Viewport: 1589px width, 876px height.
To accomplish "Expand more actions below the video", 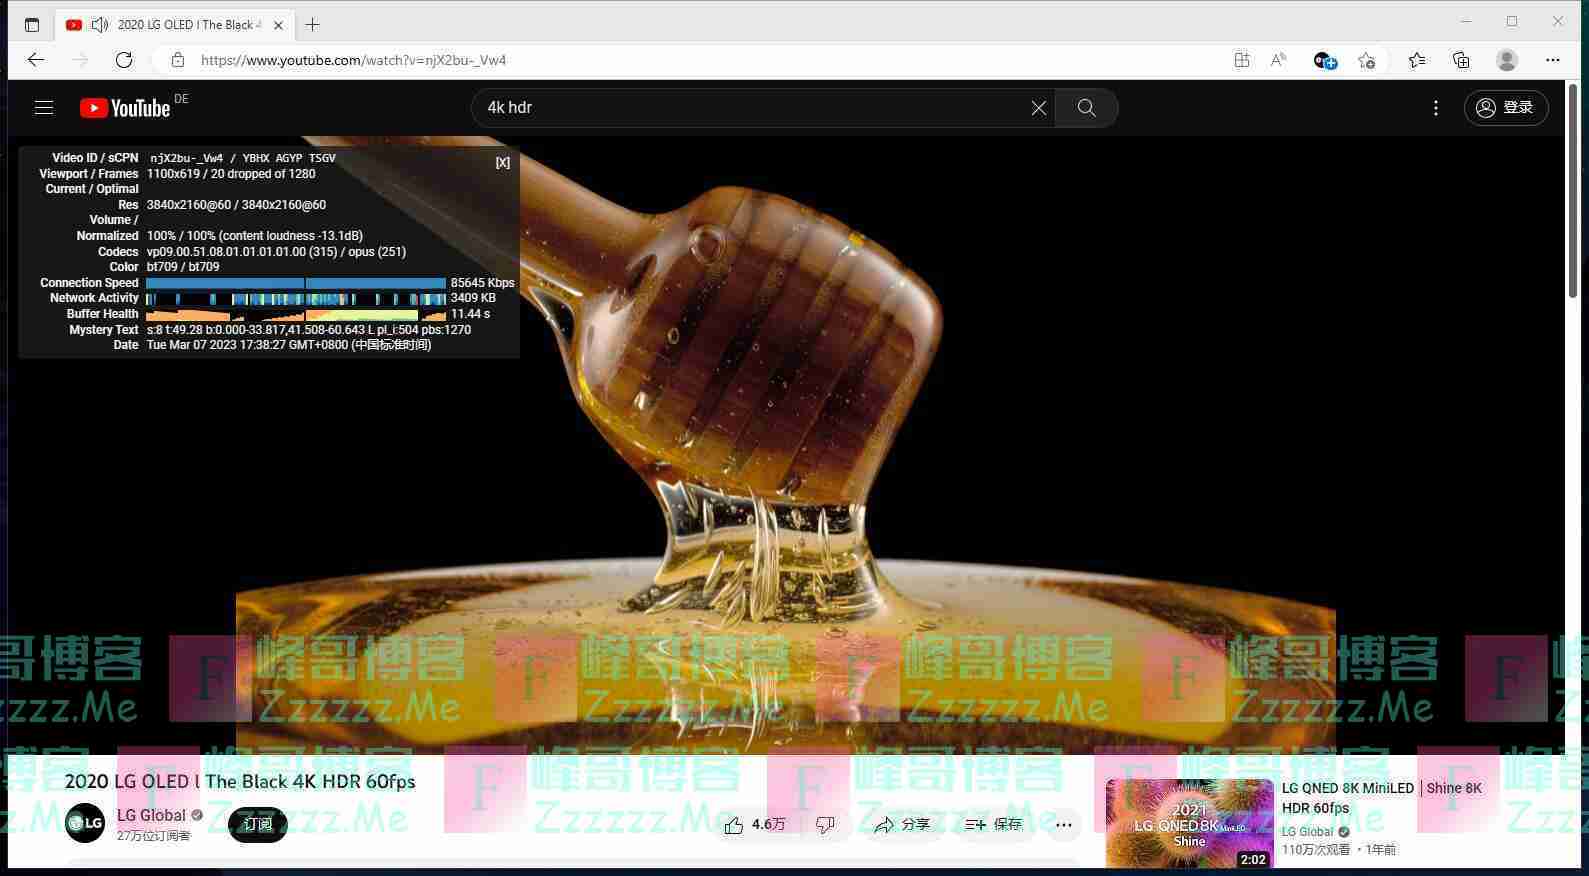I will pyautogui.click(x=1064, y=825).
